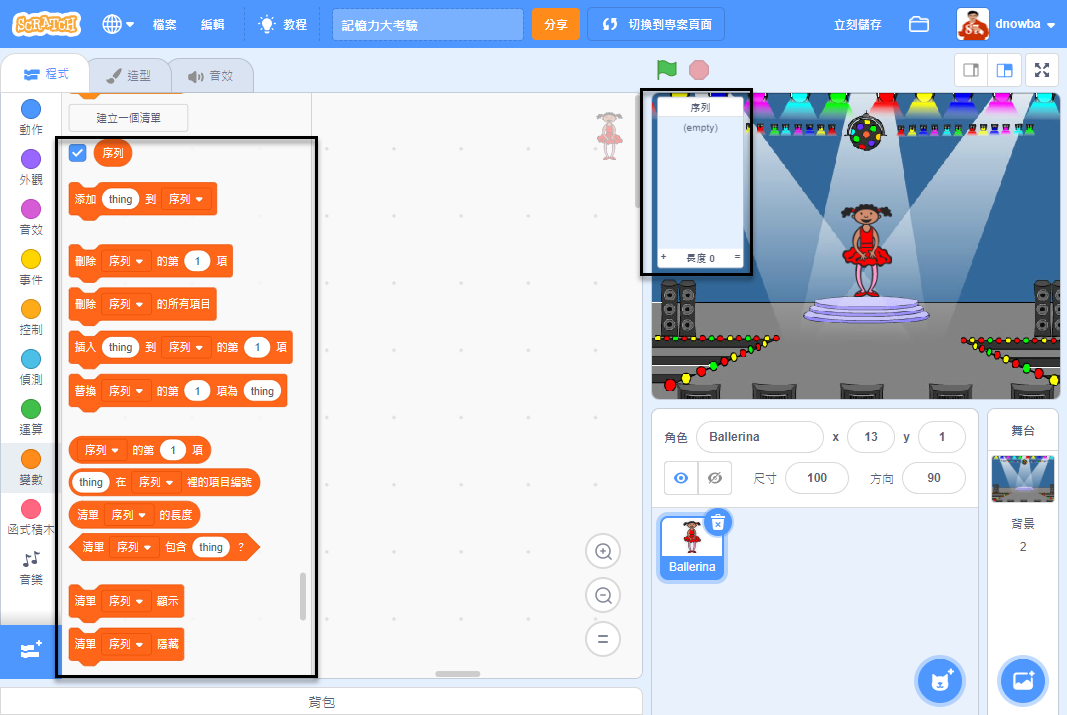Viewport: 1067px width, 715px height.
Task: Enter fullscreen presentation mode
Action: (1041, 70)
